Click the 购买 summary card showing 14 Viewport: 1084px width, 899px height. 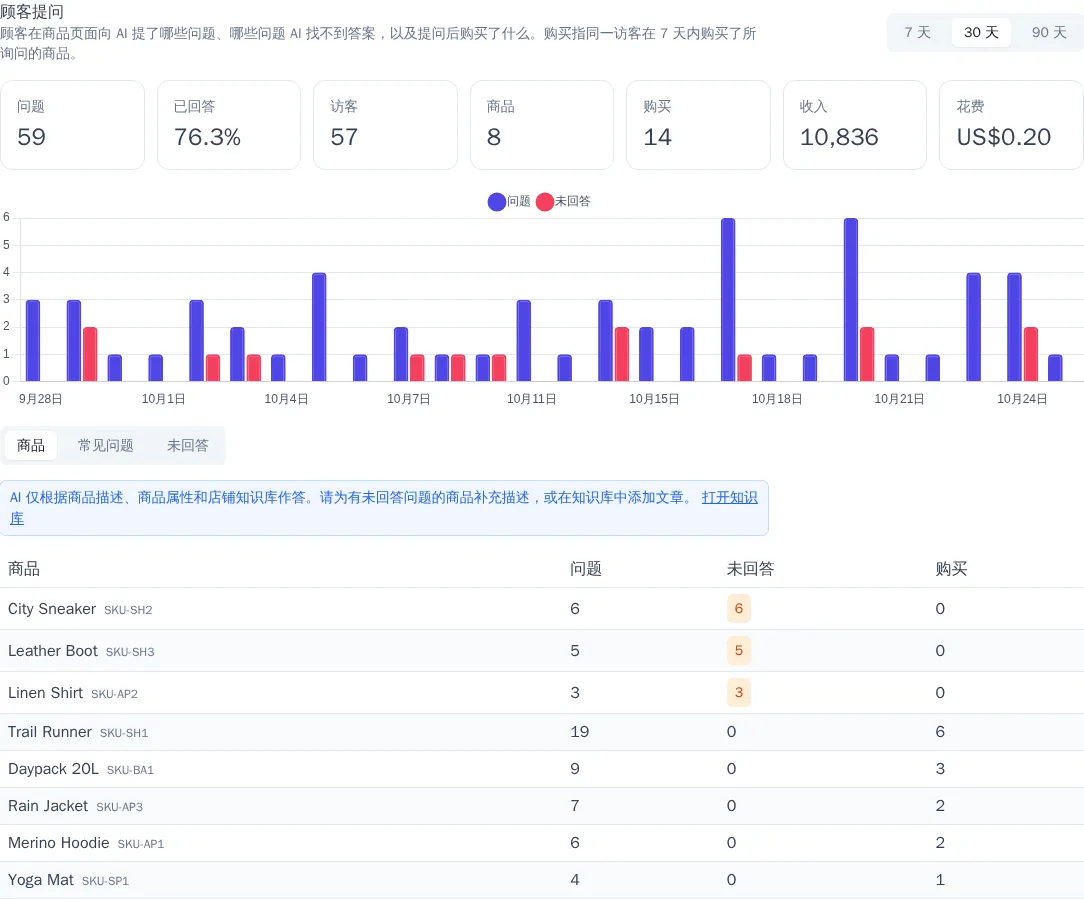[698, 125]
